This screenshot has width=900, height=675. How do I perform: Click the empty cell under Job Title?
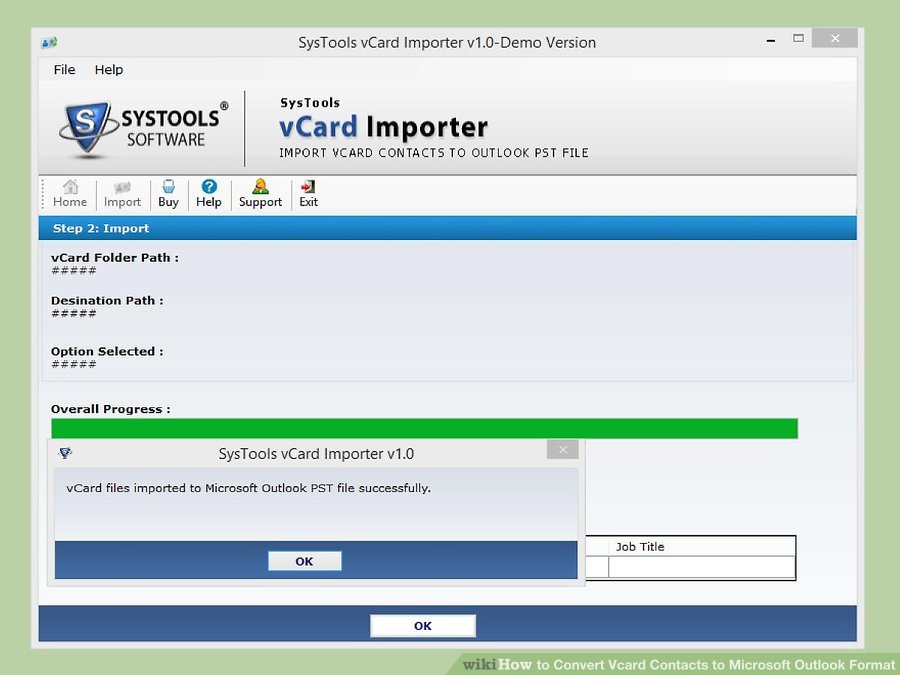coord(700,567)
